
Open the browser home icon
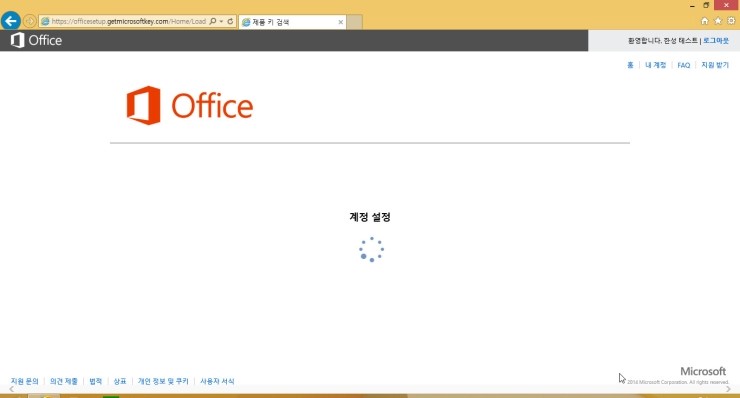[x=705, y=21]
